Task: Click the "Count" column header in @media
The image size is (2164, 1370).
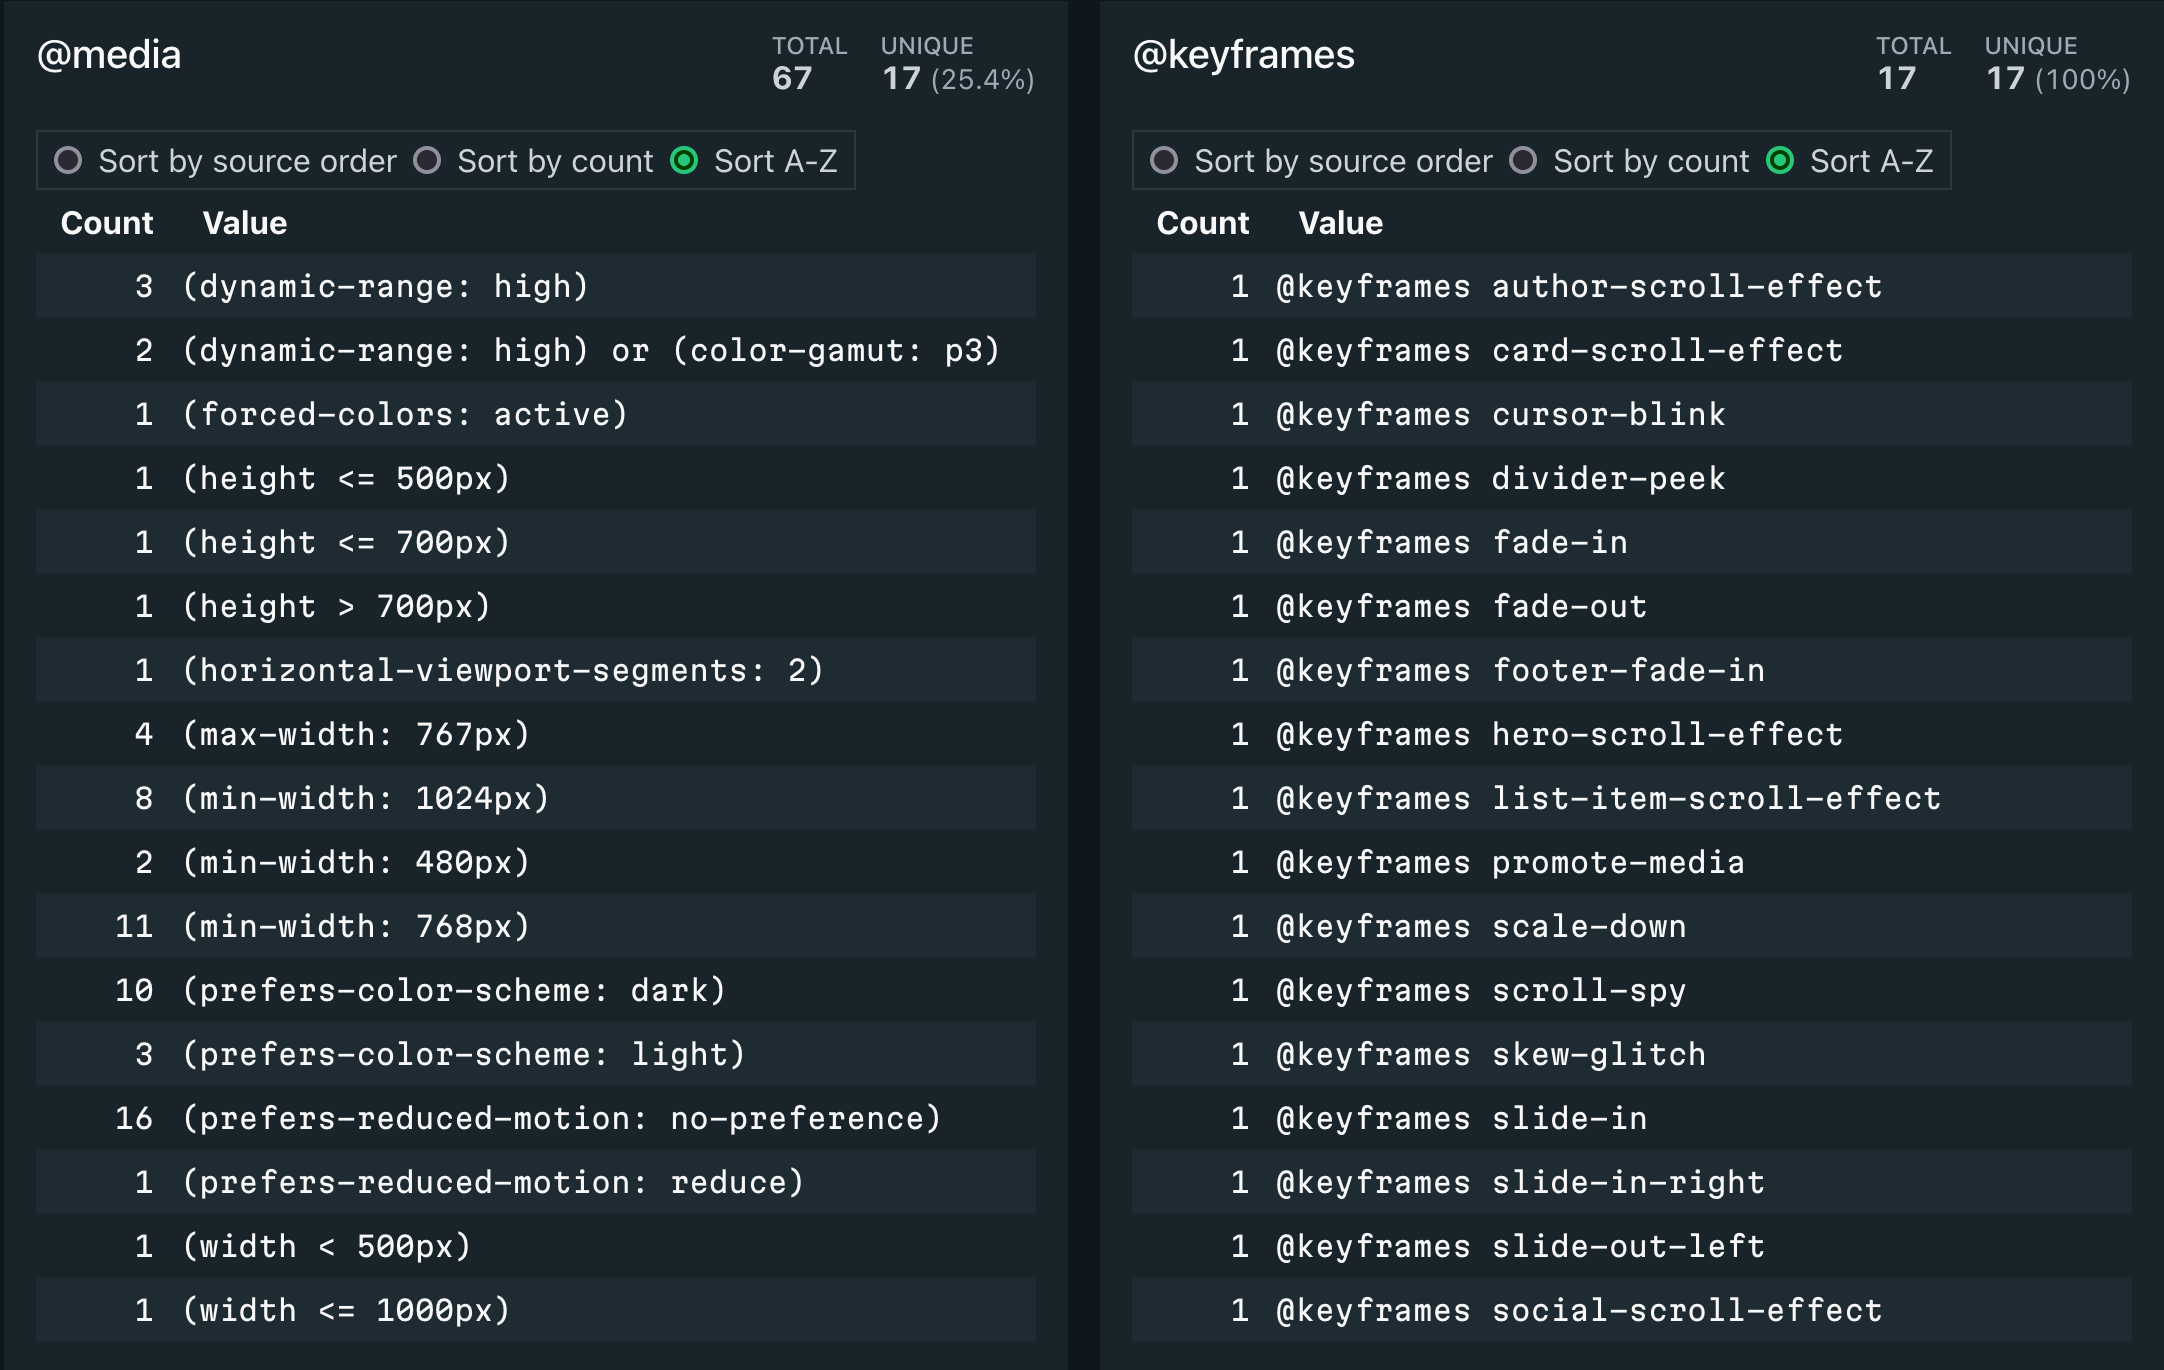Action: pyautogui.click(x=107, y=222)
